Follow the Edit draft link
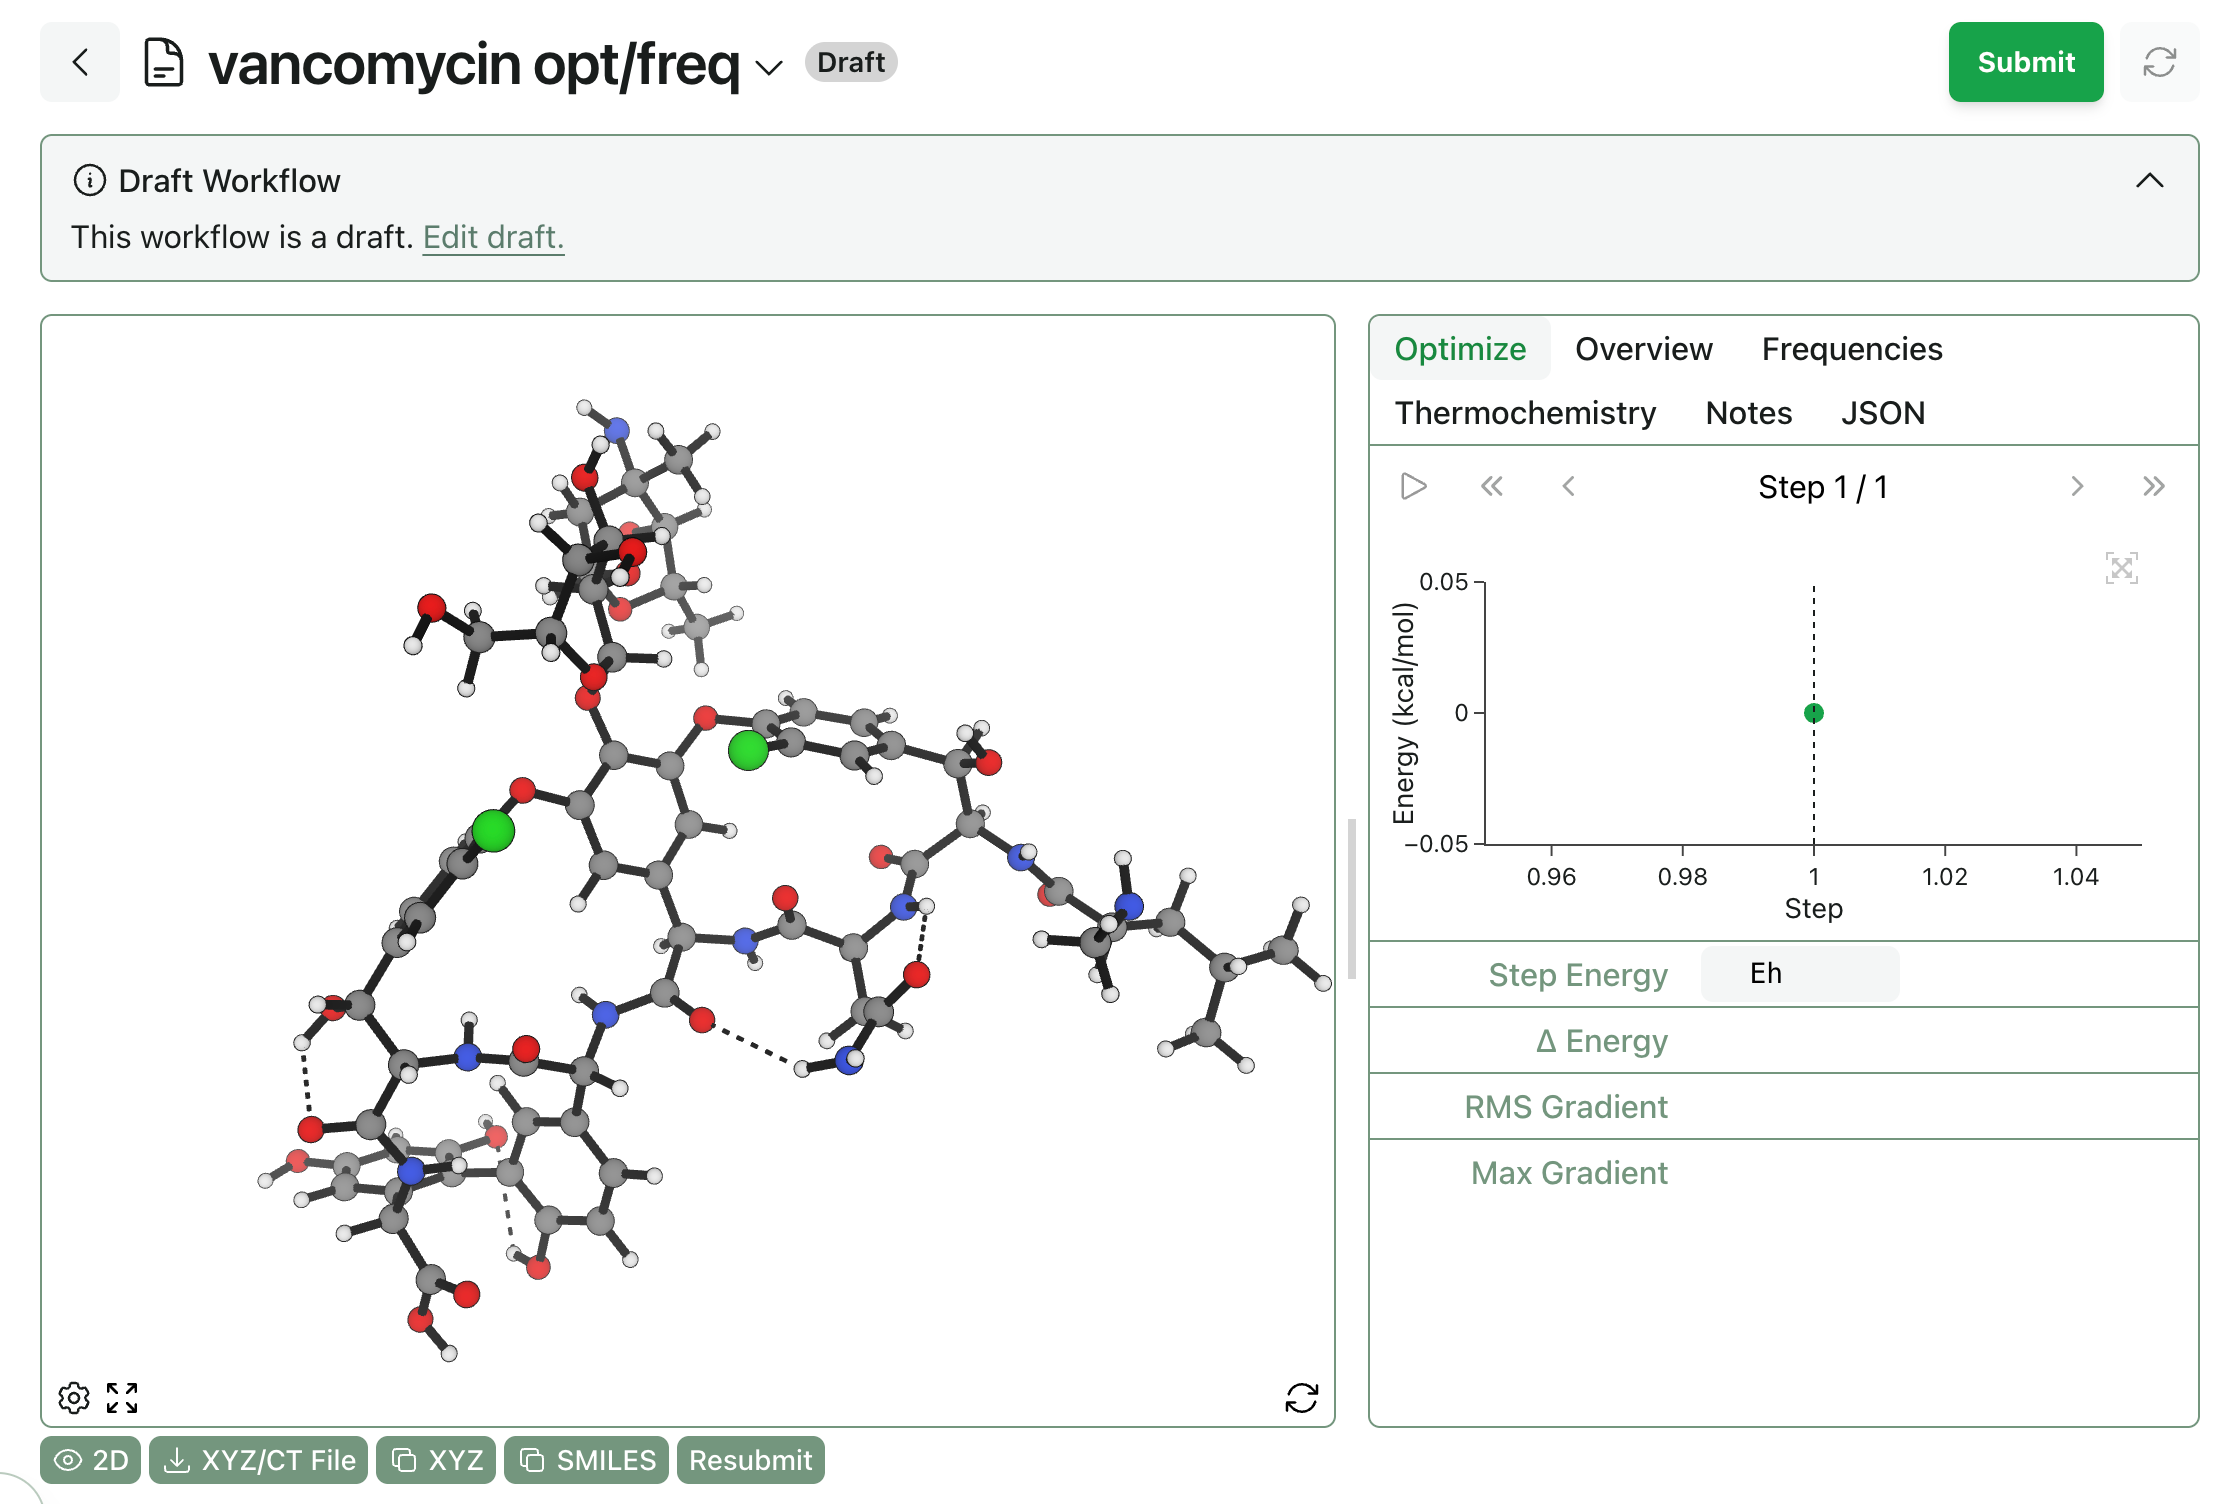Image resolution: width=2226 pixels, height=1504 pixels. click(493, 237)
